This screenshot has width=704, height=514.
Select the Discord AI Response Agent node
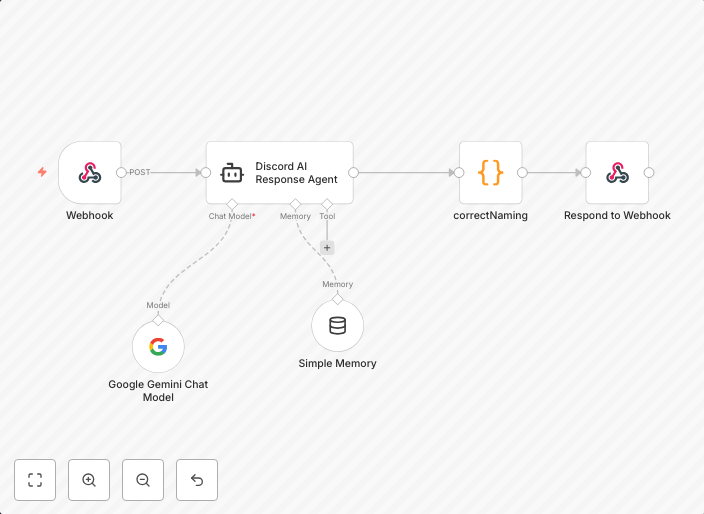279,173
